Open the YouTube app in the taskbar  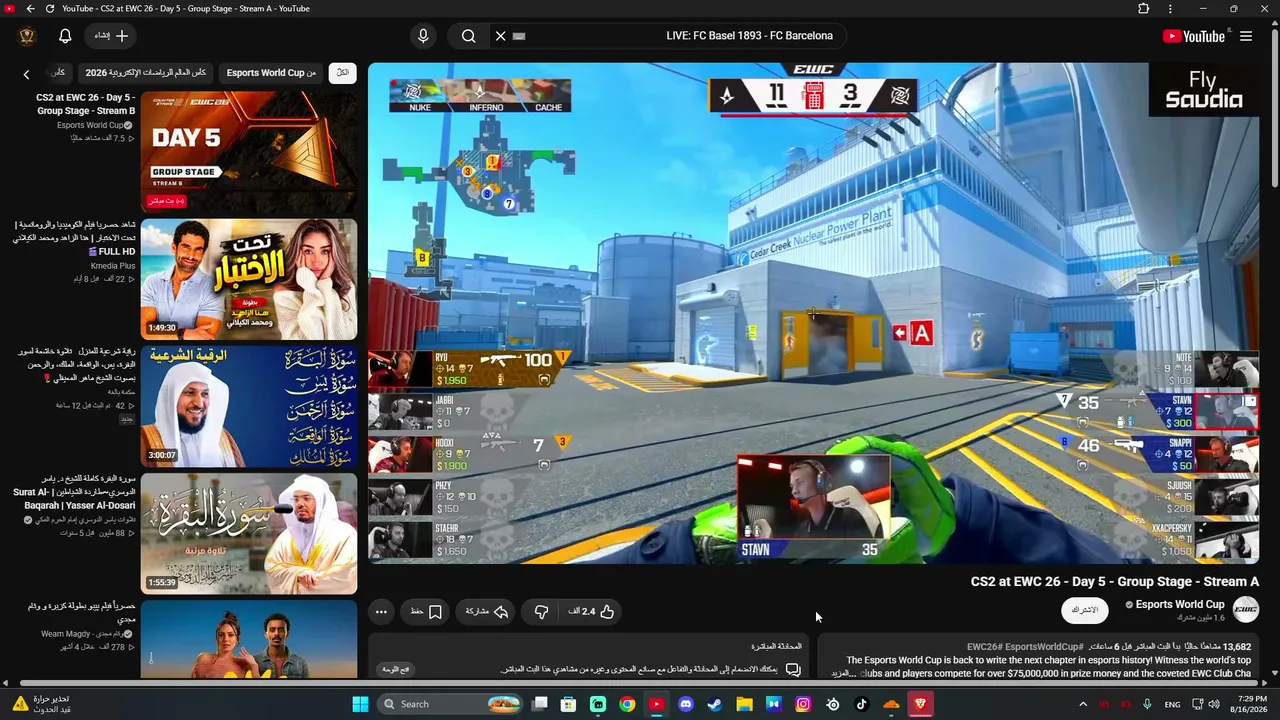click(x=656, y=704)
